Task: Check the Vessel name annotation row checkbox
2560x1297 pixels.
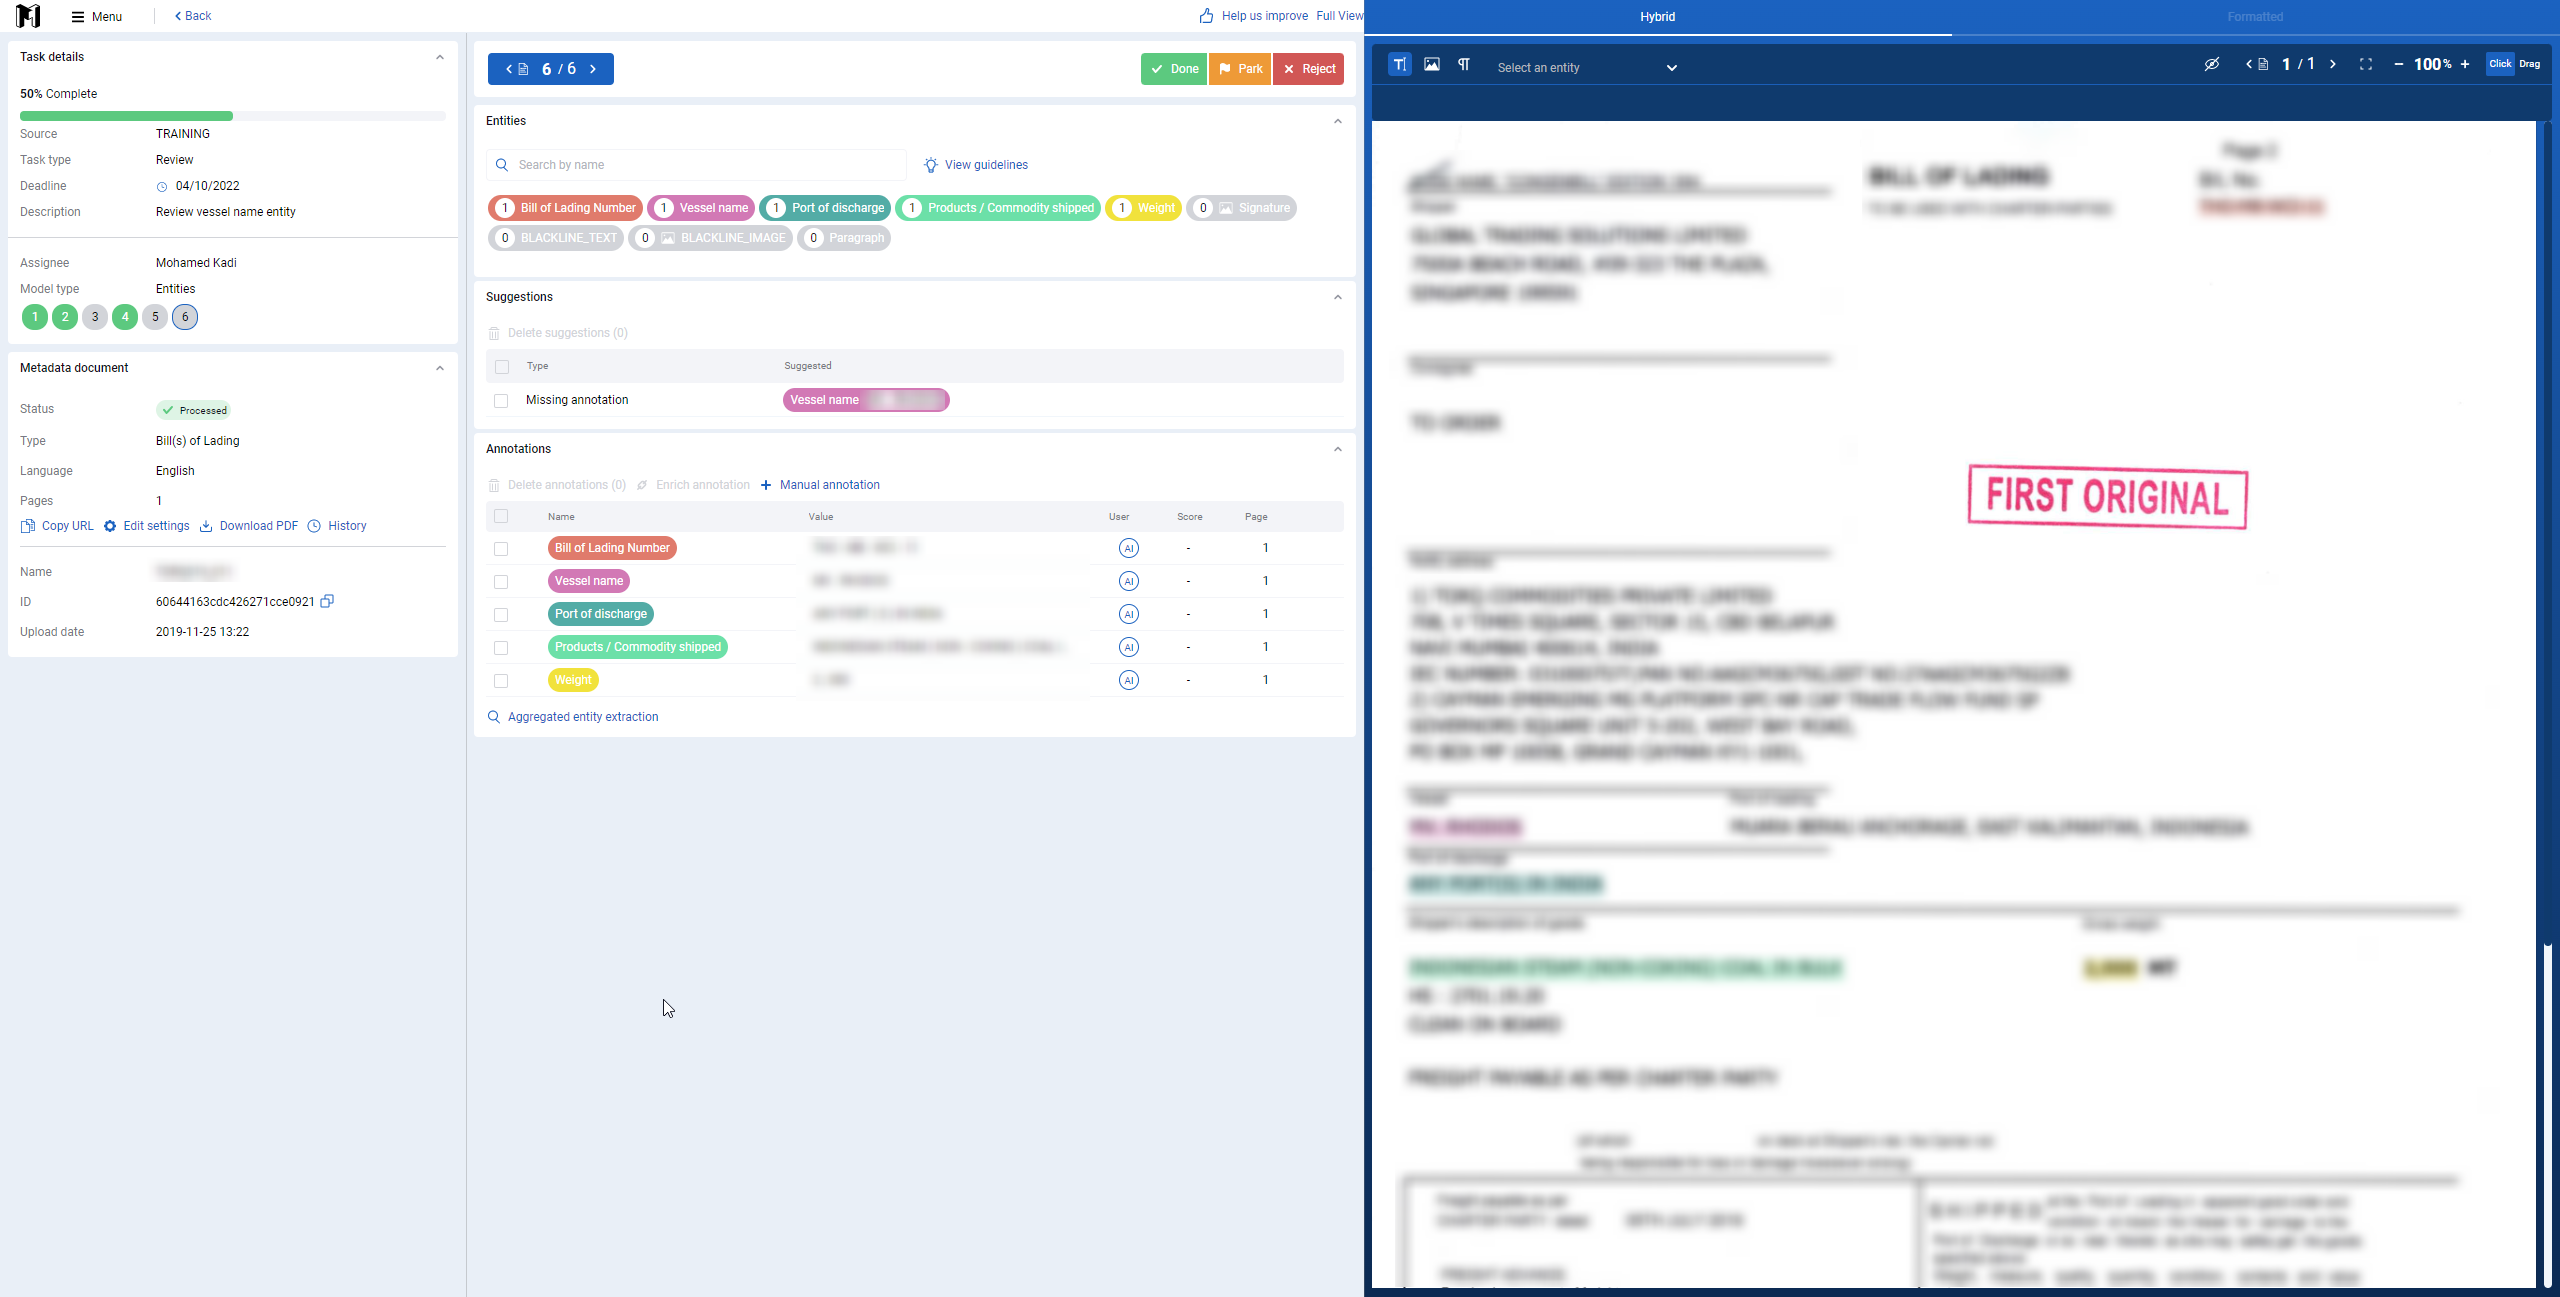Action: (x=501, y=582)
